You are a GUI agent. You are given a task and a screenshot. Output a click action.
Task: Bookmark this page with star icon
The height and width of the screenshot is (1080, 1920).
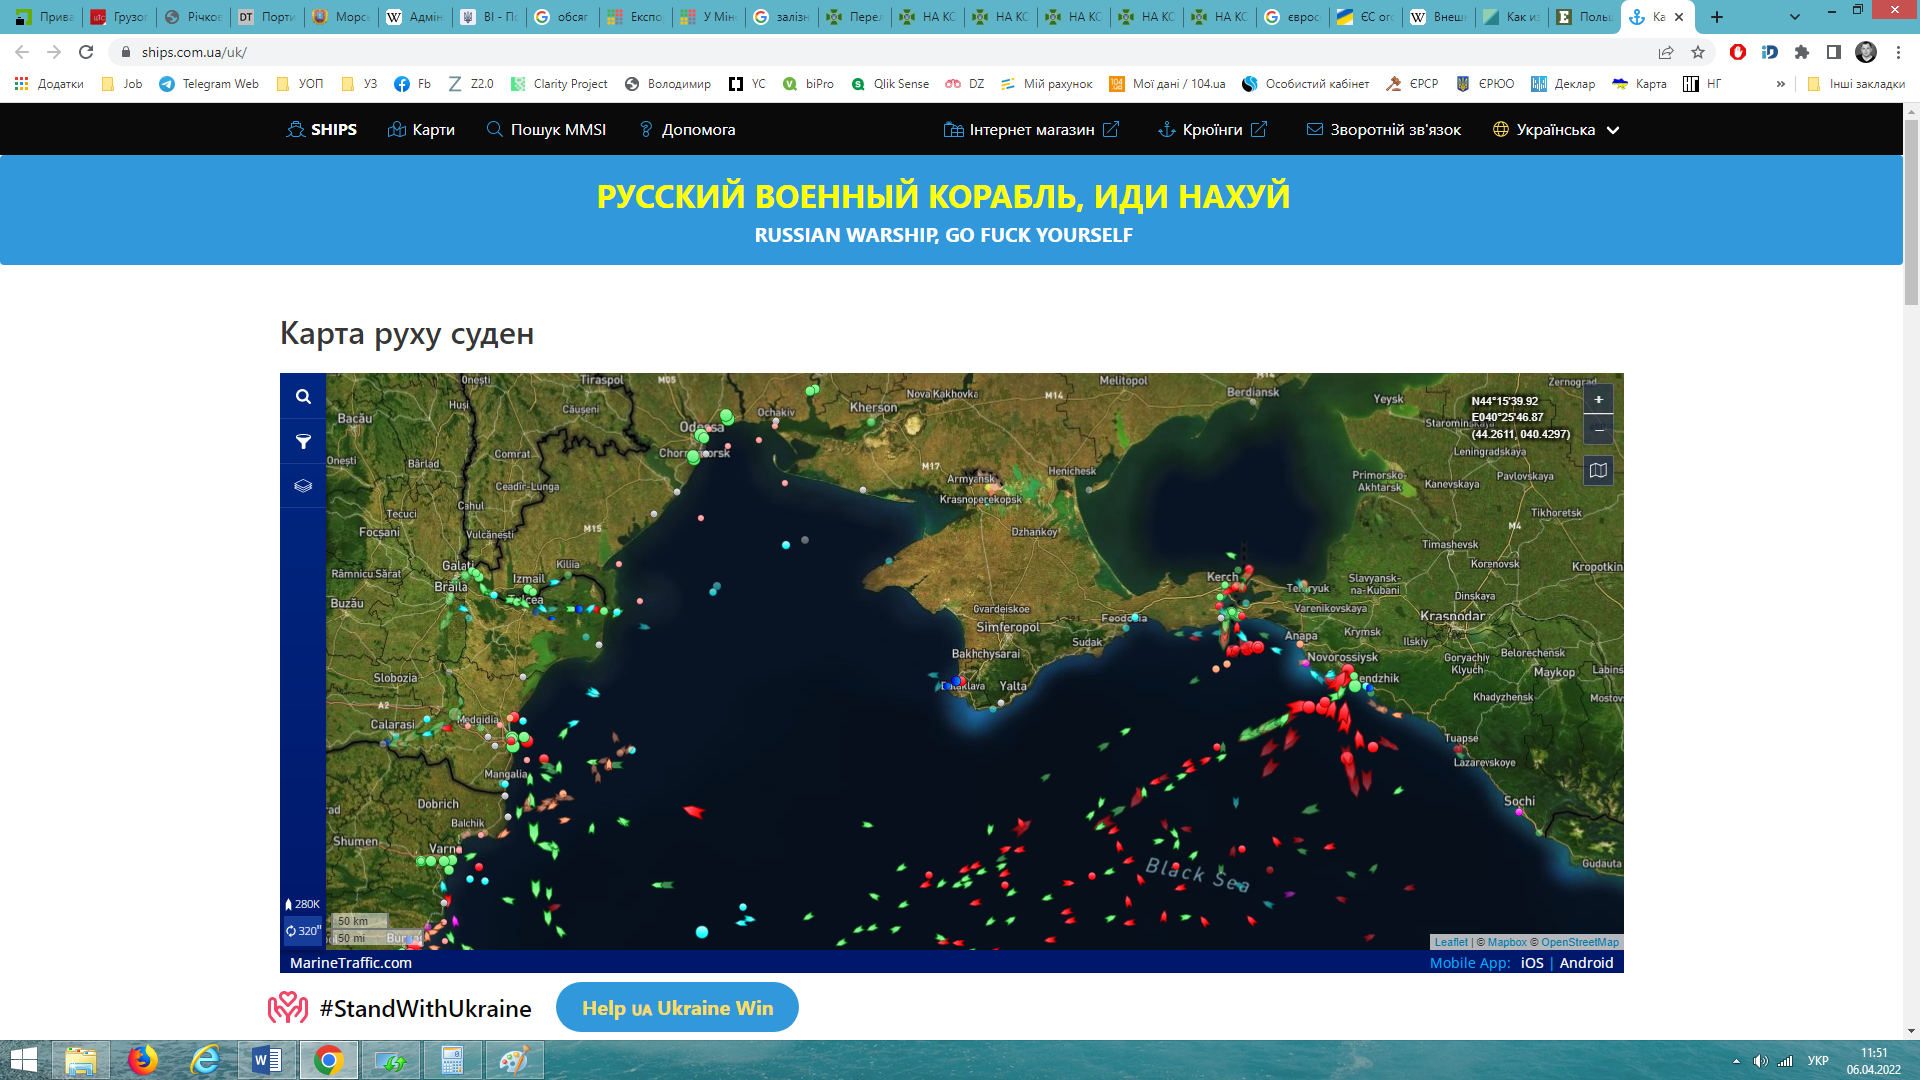point(1698,52)
